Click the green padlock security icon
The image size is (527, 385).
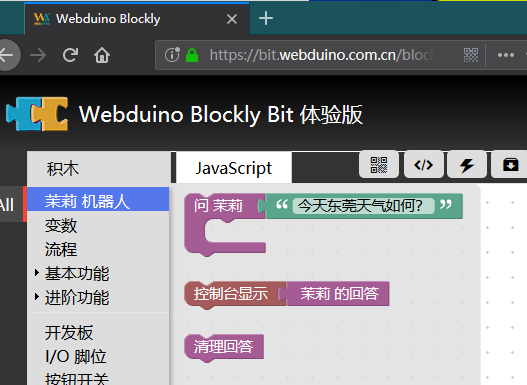(x=192, y=55)
